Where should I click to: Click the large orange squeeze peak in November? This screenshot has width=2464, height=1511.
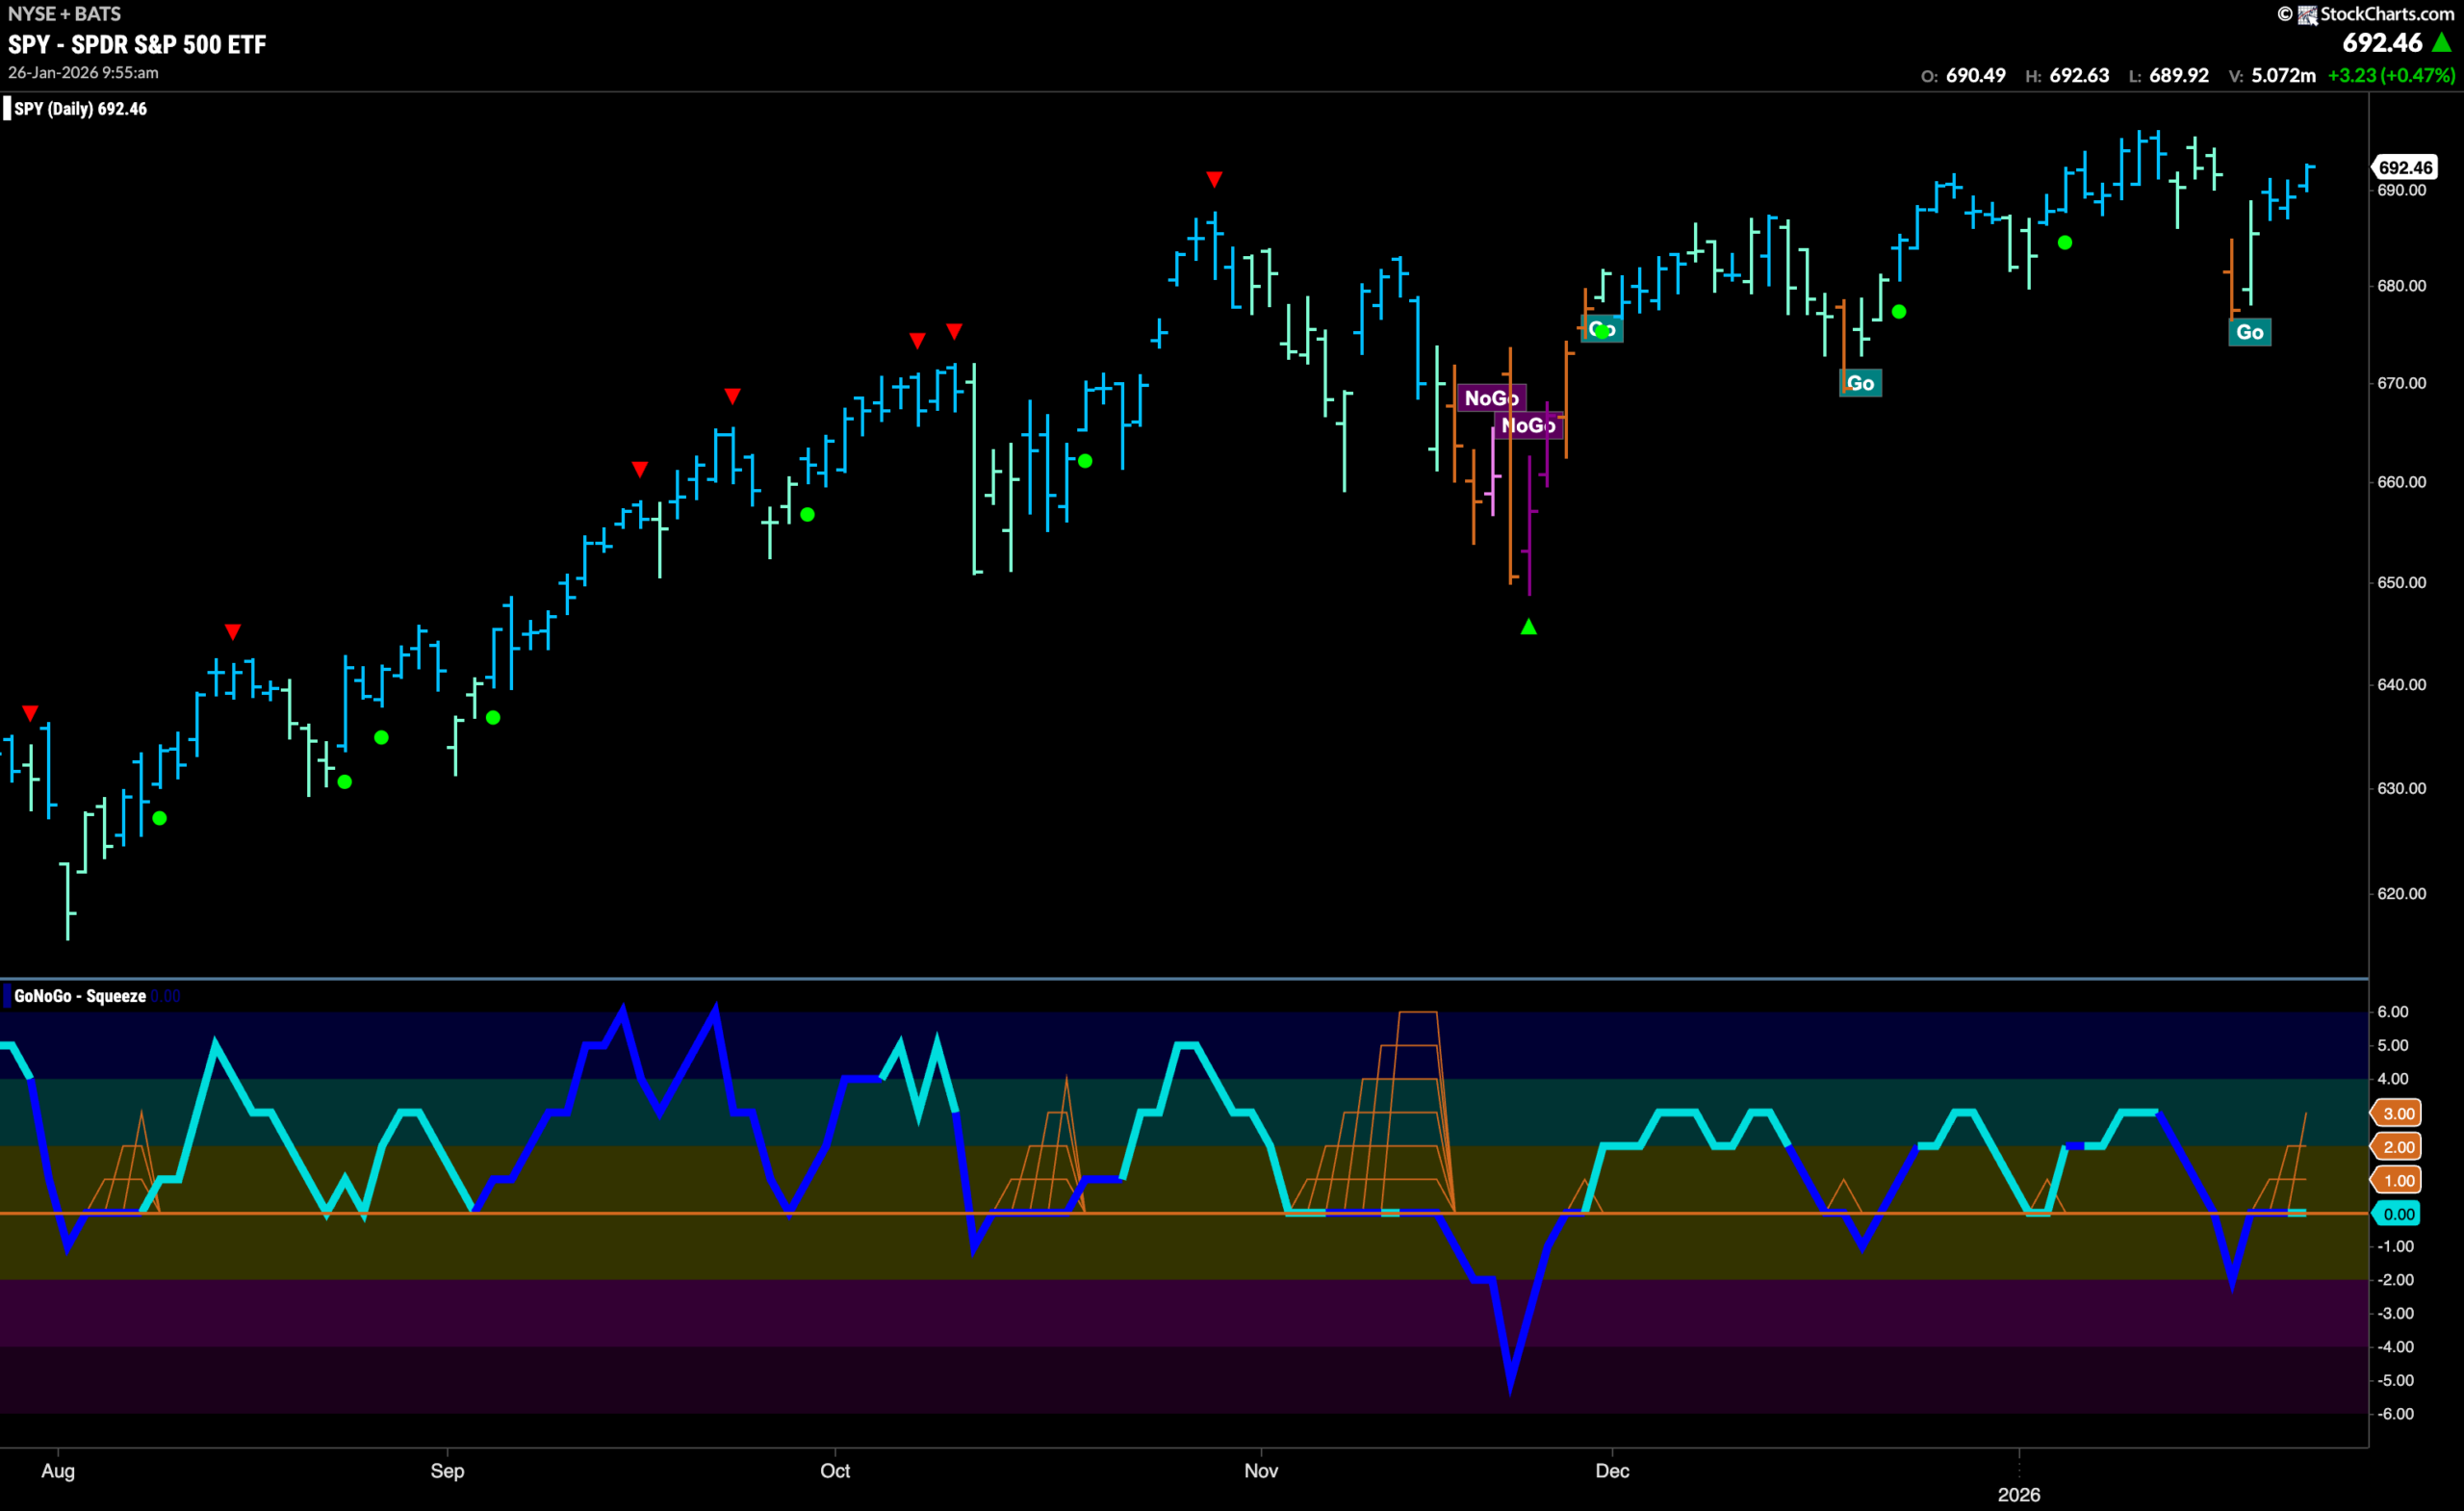click(1418, 1013)
